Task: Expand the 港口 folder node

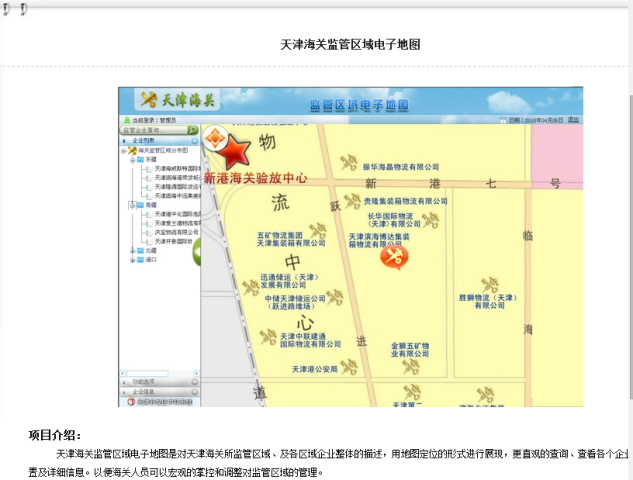Action: click(132, 260)
